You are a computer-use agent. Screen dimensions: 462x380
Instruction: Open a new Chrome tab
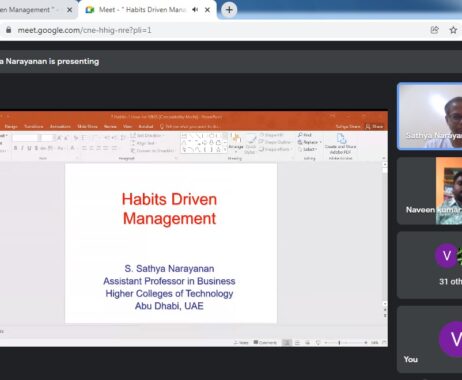[x=229, y=10]
